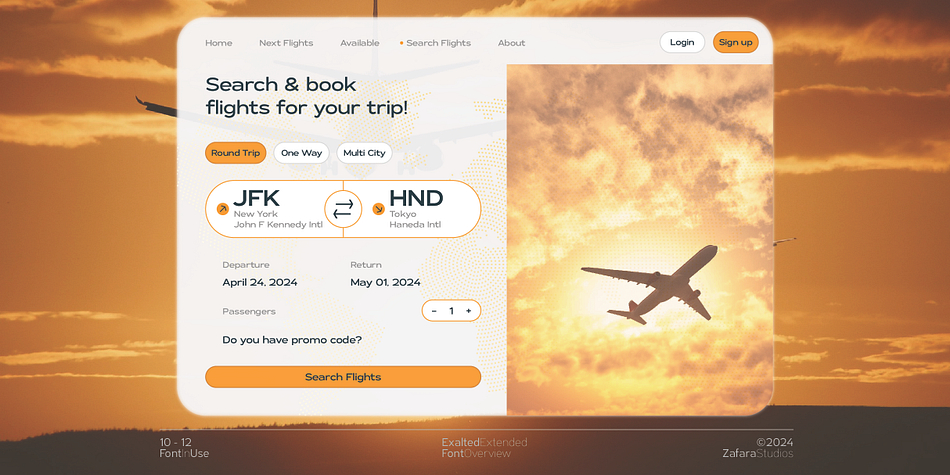Click the JFK departure arrow icon
The height and width of the screenshot is (475, 950).
point(222,209)
